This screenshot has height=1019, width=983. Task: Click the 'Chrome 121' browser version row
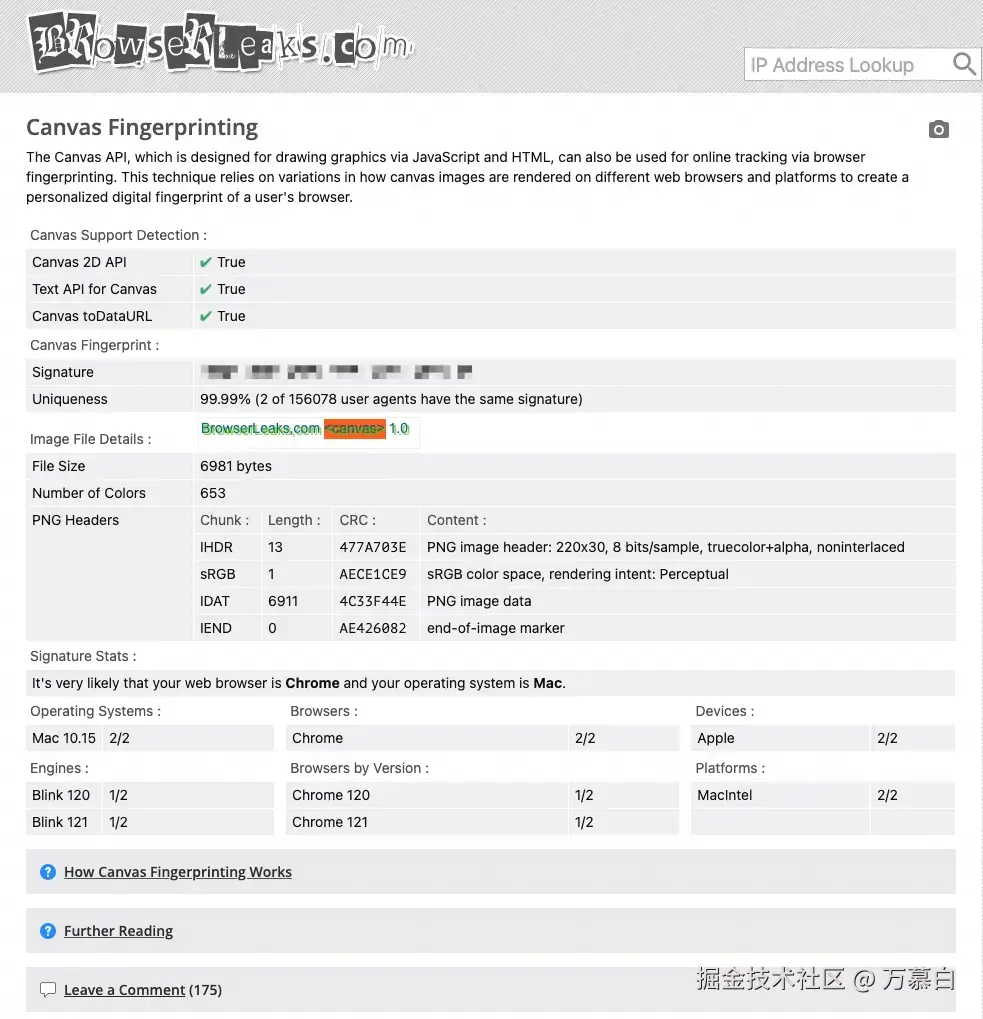(x=482, y=822)
